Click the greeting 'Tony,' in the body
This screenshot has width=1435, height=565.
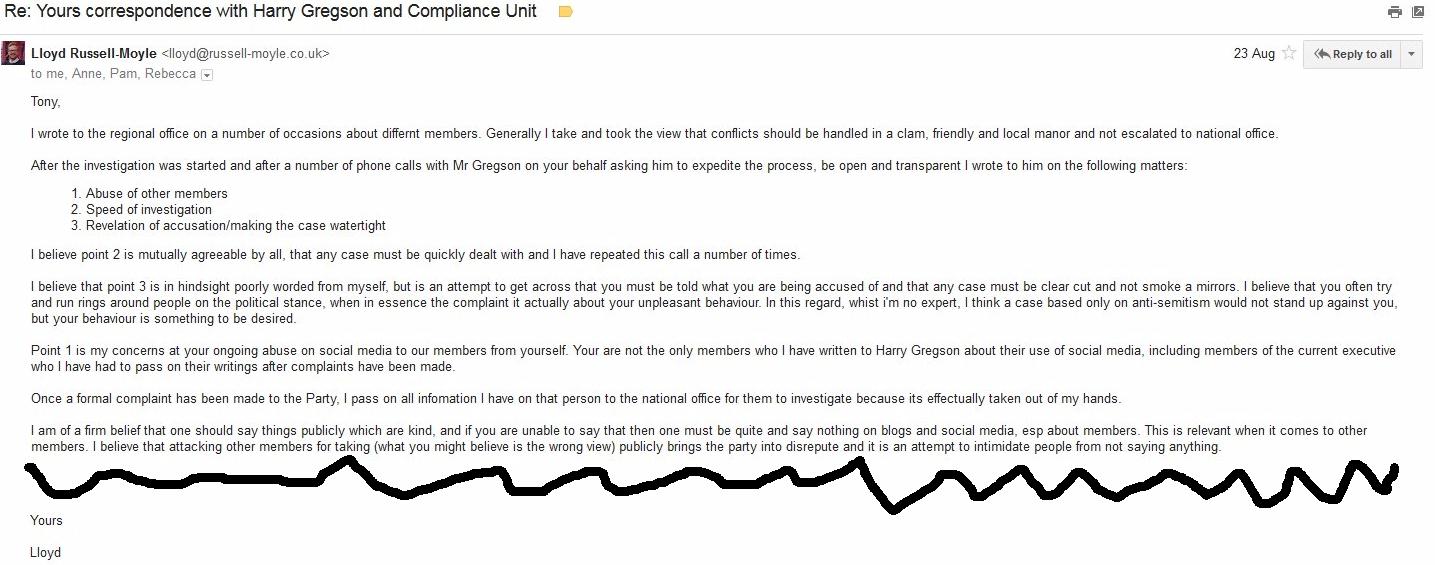pyautogui.click(x=46, y=102)
